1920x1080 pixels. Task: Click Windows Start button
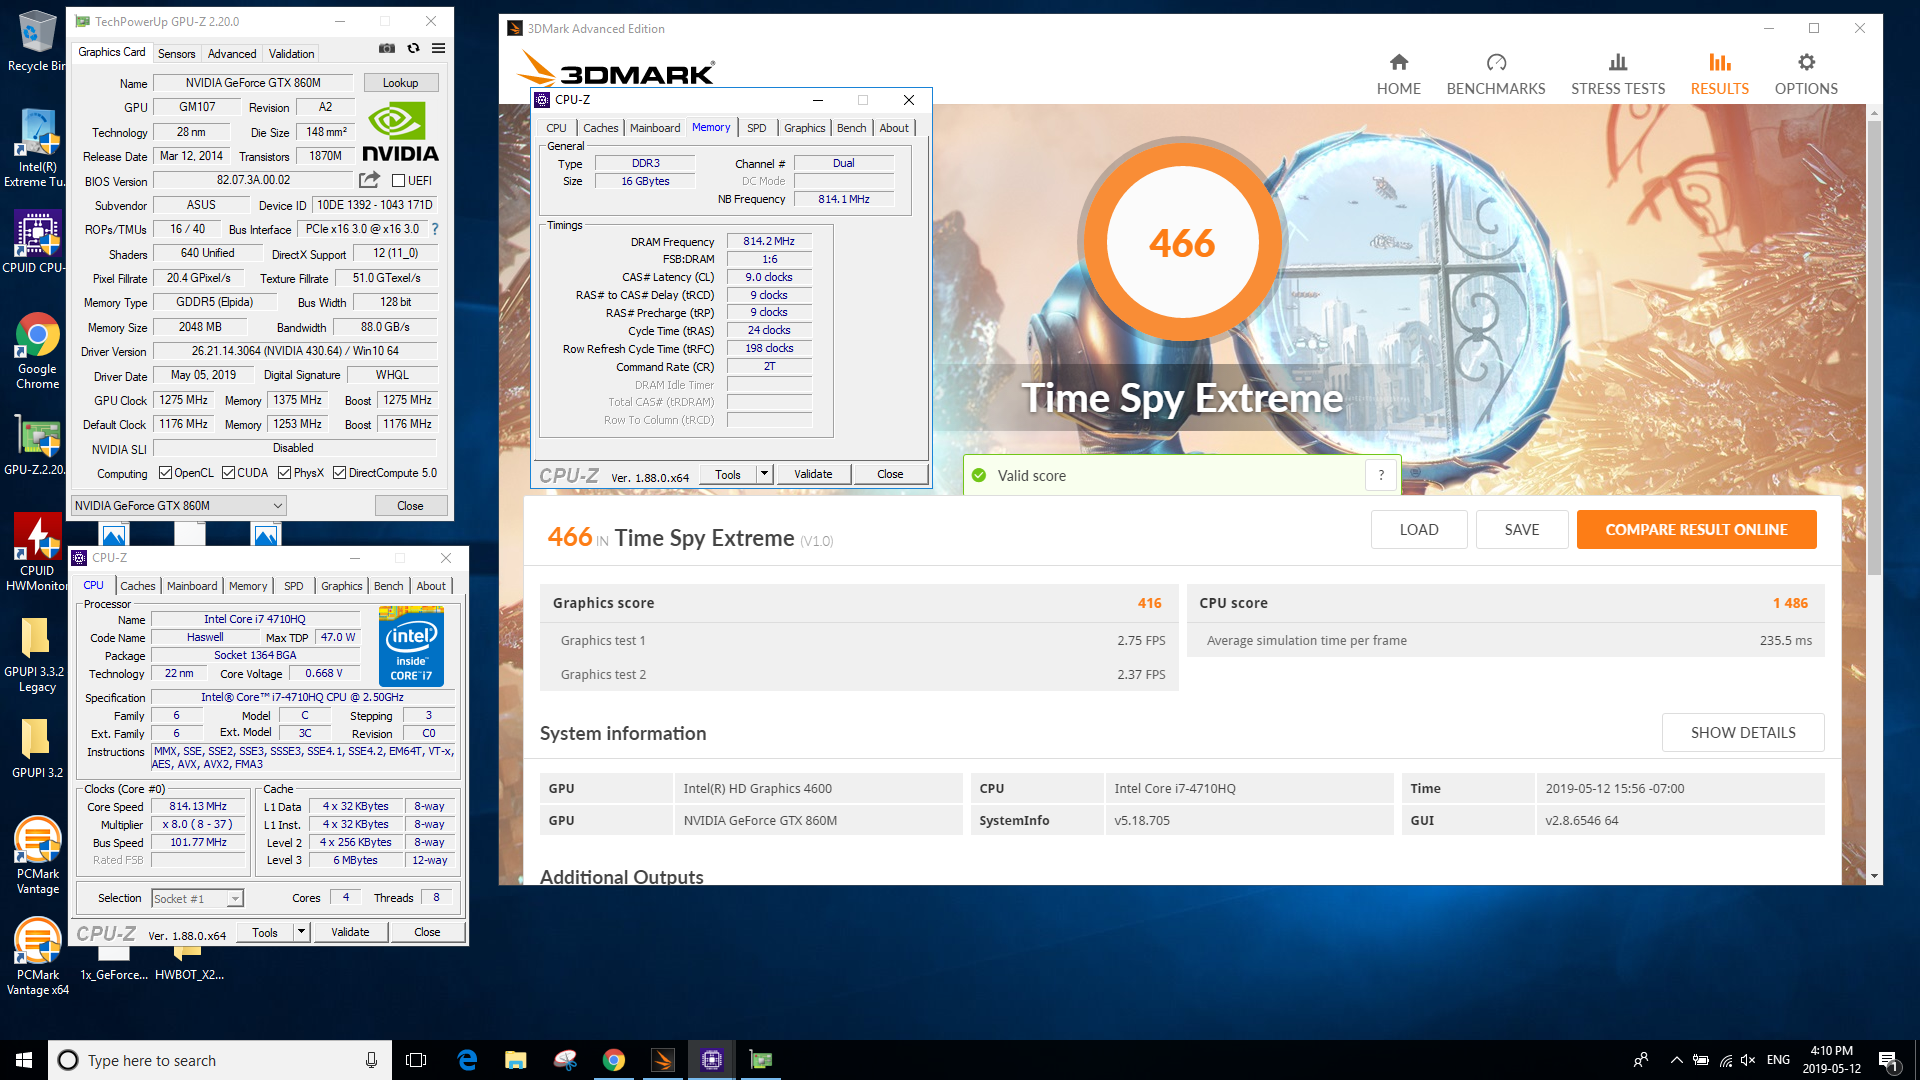[24, 1060]
